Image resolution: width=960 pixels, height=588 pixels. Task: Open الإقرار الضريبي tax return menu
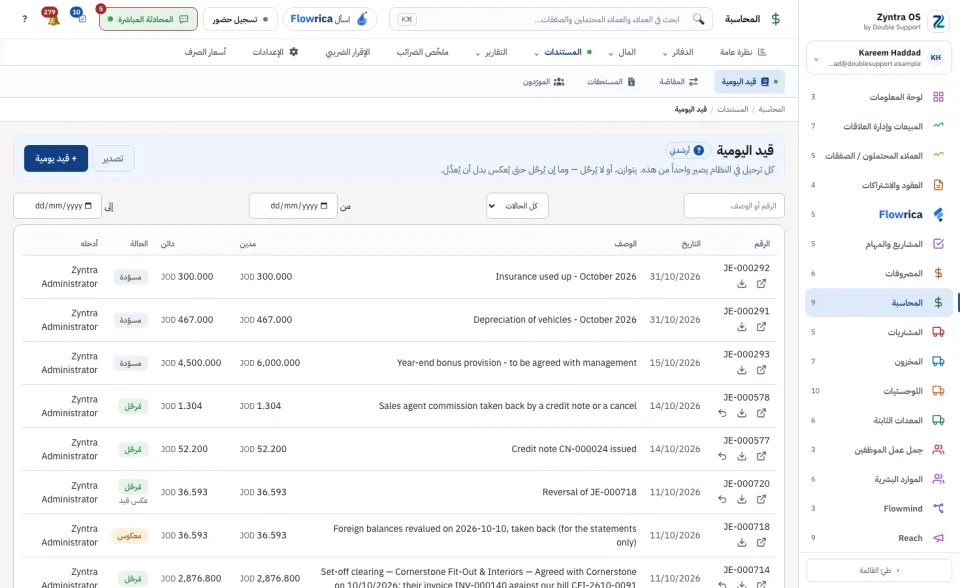tap(348, 52)
